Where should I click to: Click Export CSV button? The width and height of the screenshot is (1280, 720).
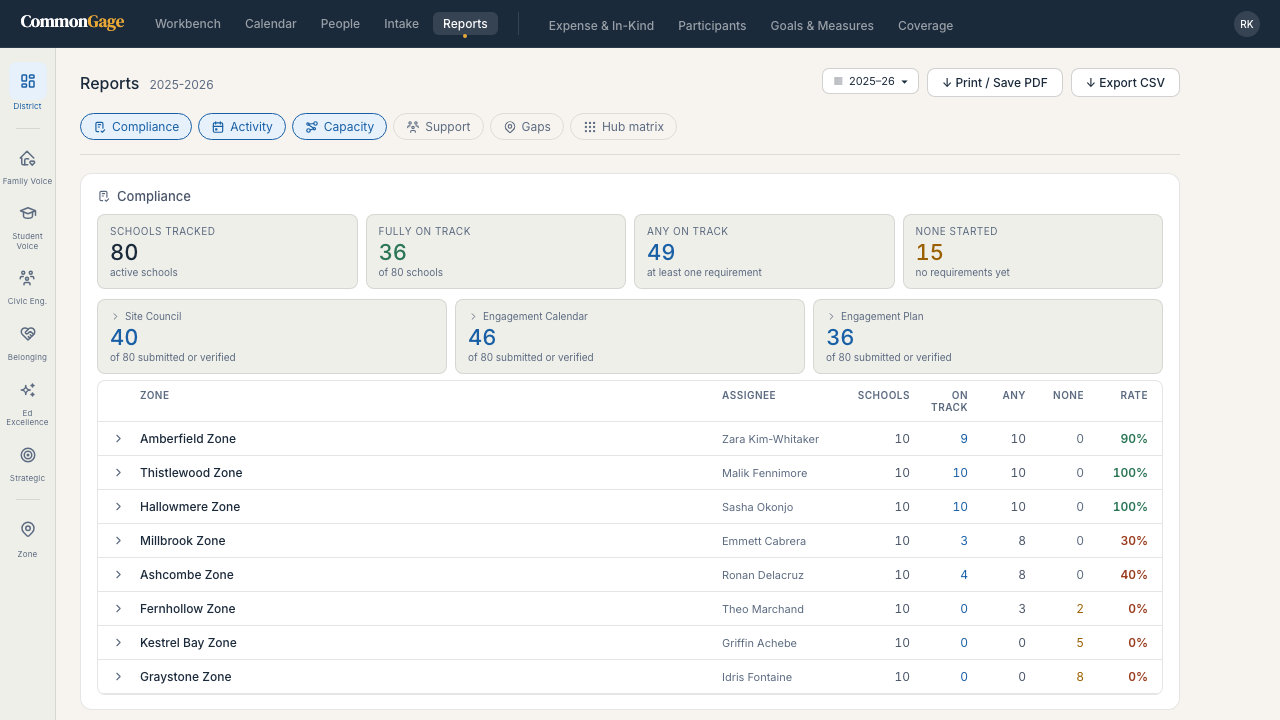(x=1125, y=82)
